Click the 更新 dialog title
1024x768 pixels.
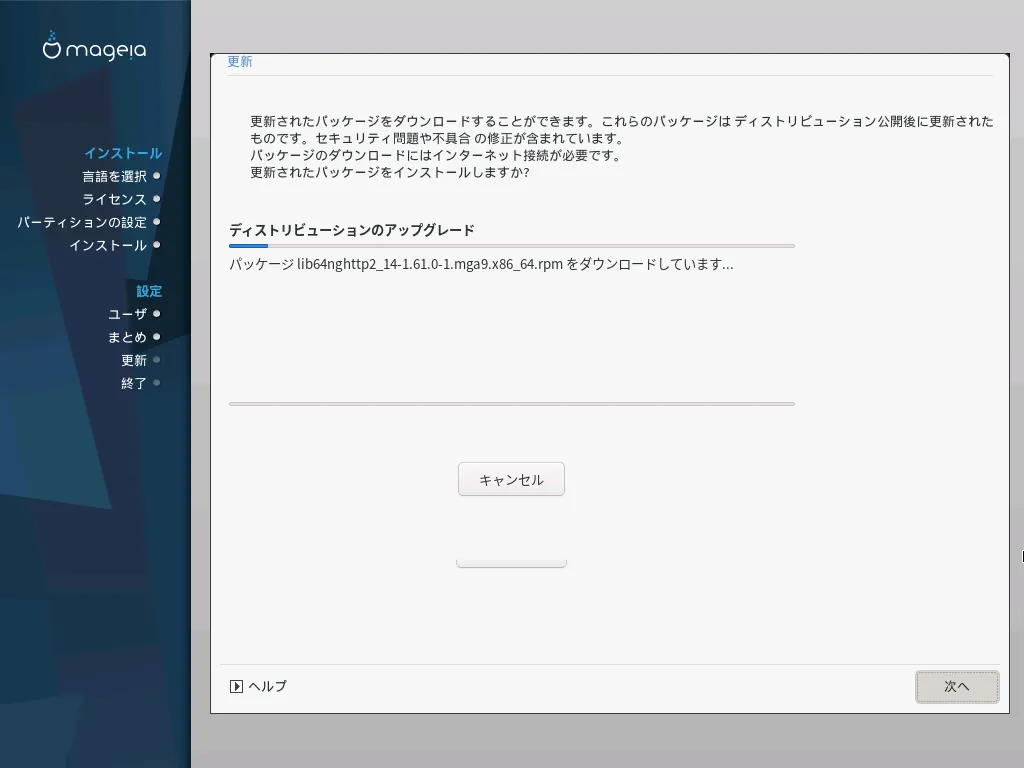[240, 61]
